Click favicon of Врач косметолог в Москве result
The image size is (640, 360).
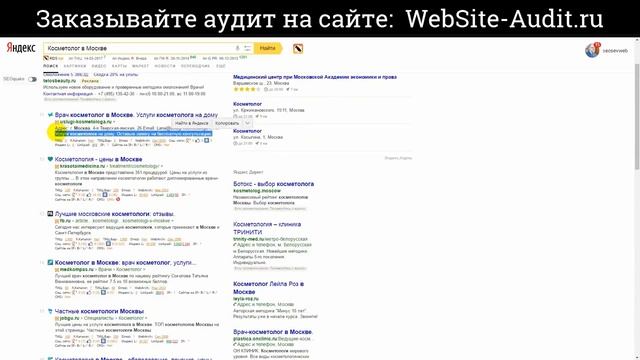point(50,115)
